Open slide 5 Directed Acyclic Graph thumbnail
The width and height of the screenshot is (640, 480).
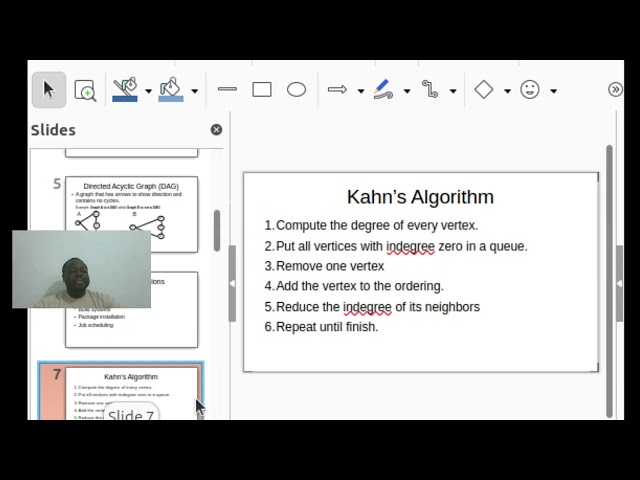coord(131,214)
